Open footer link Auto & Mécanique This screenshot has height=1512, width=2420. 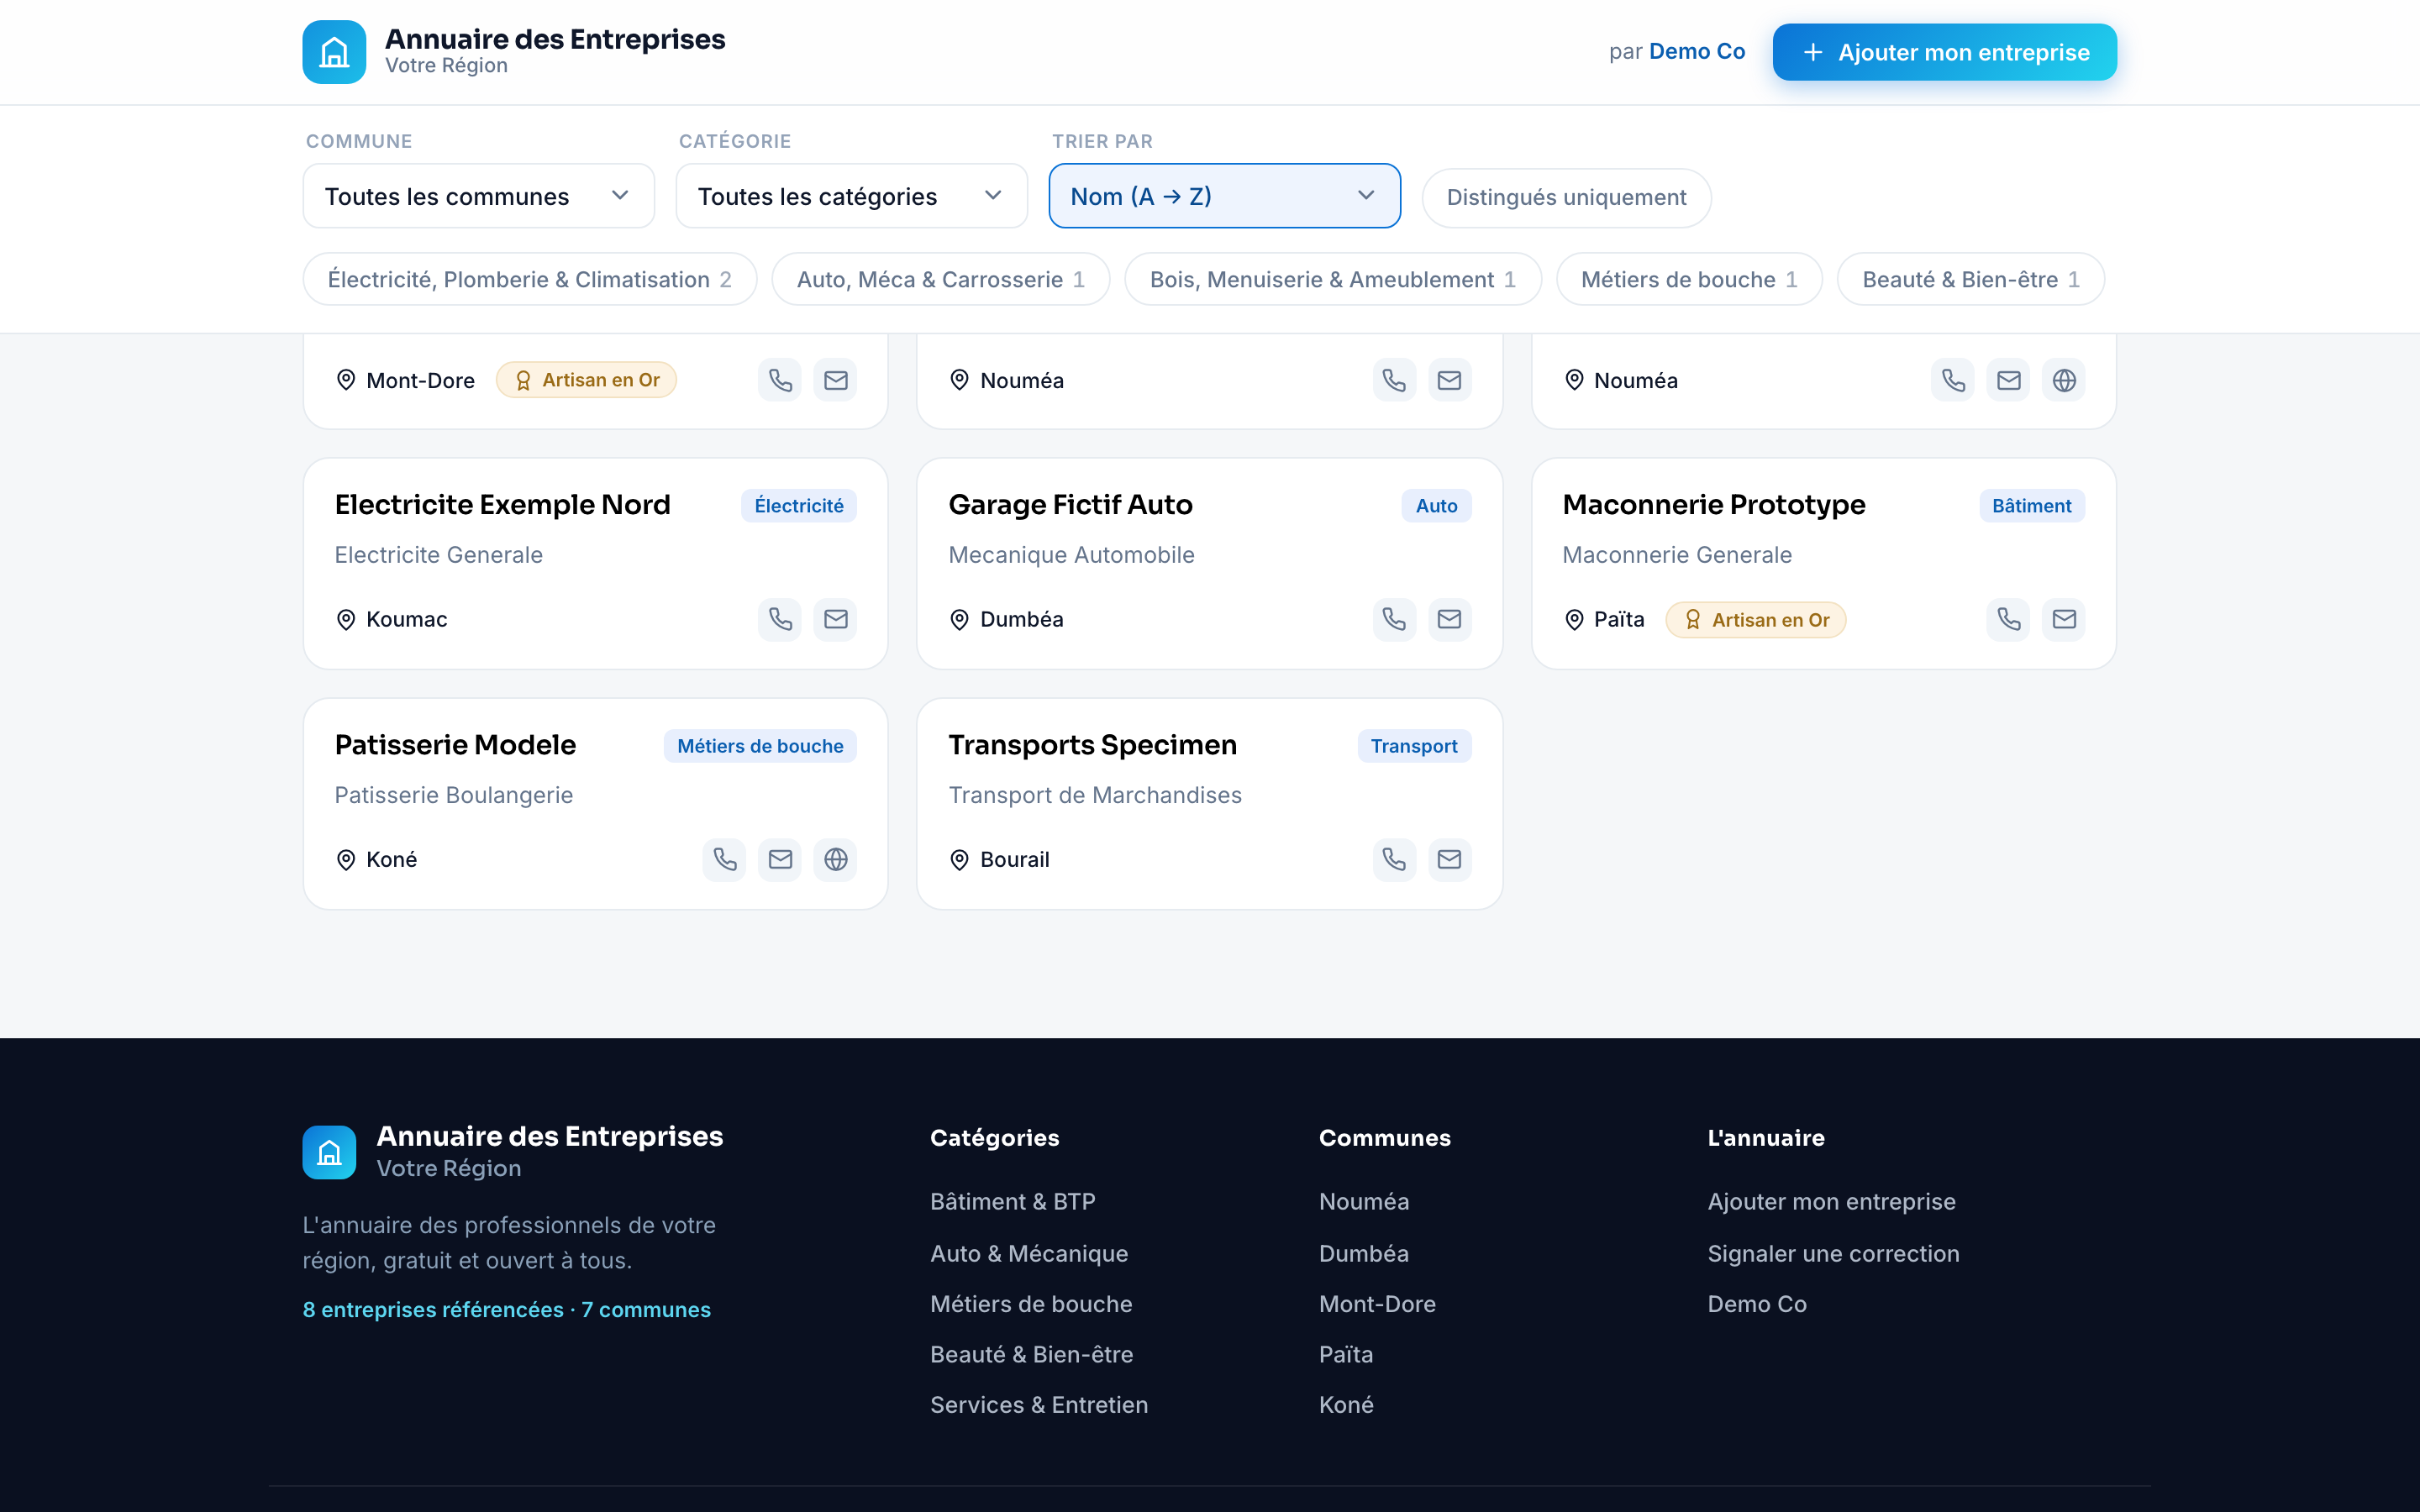point(1028,1253)
